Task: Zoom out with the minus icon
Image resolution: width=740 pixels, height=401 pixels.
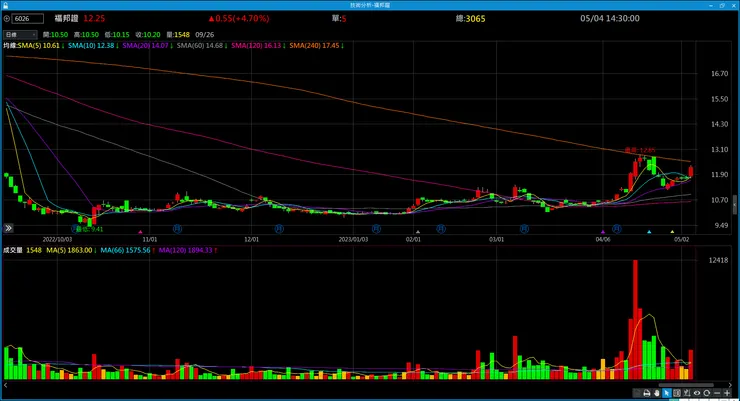Action: (x=717, y=393)
